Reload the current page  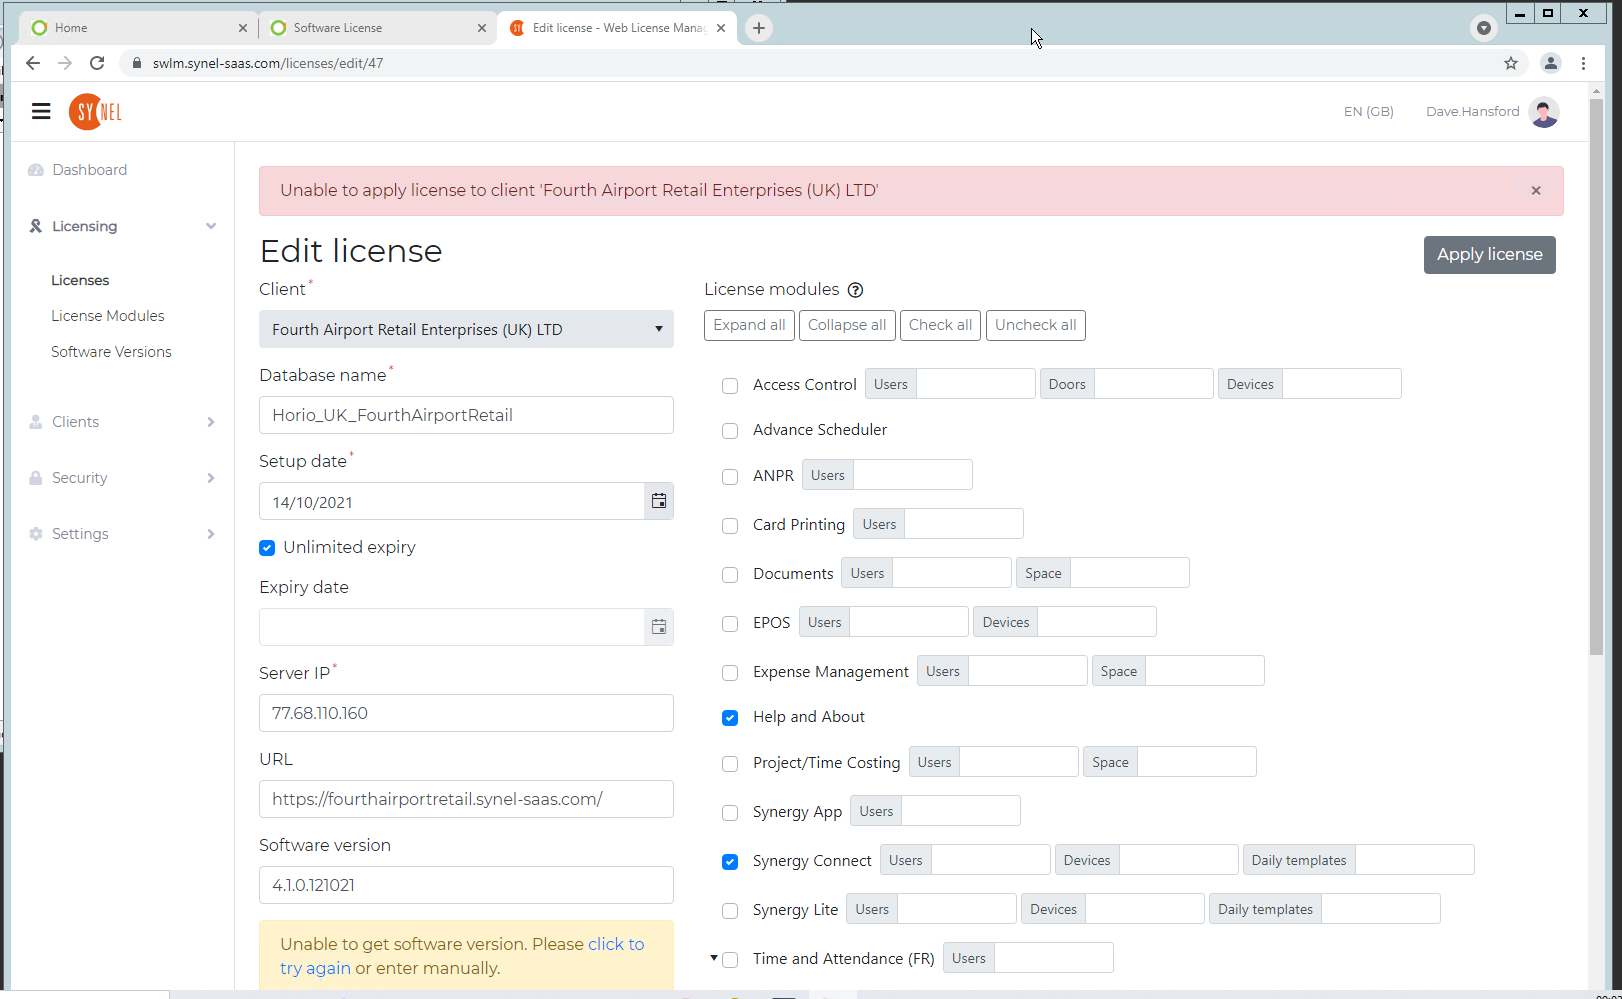(97, 63)
